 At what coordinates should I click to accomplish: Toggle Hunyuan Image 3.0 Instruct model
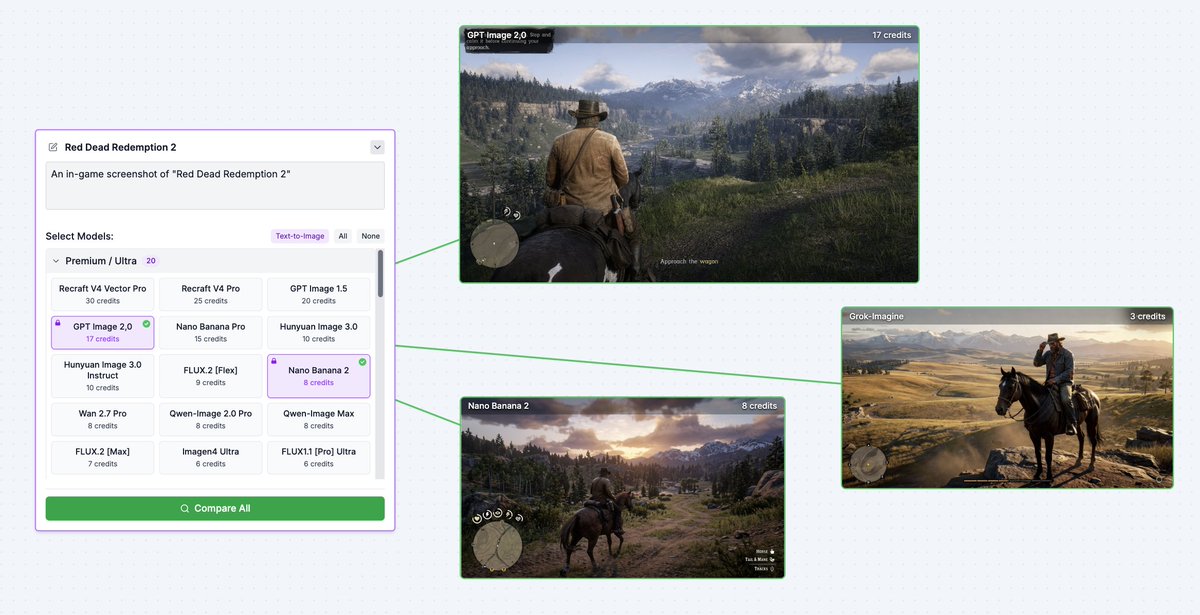[x=102, y=376]
